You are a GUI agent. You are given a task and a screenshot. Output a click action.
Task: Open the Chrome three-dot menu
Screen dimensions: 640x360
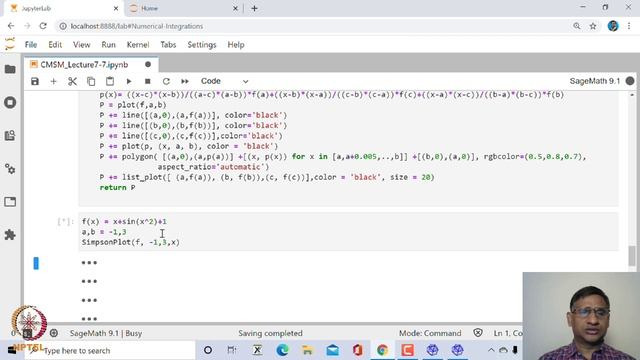[x=629, y=26]
